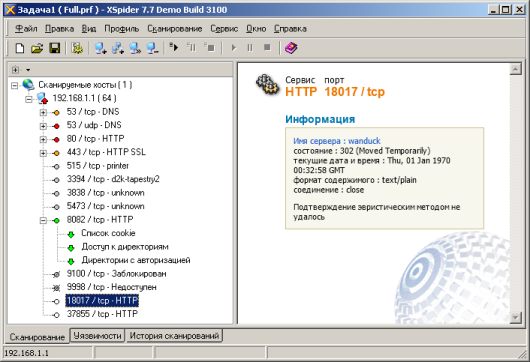Maximize the XSpider window
The height and width of the screenshot is (362, 530).
(x=506, y=9)
